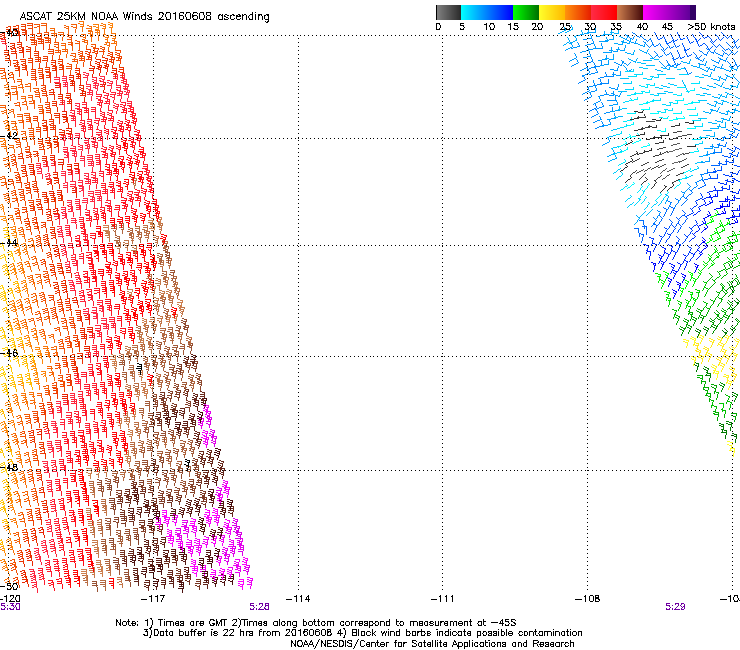Click the purple time stamp '5:28'
The image size is (740, 650).
pyautogui.click(x=260, y=607)
